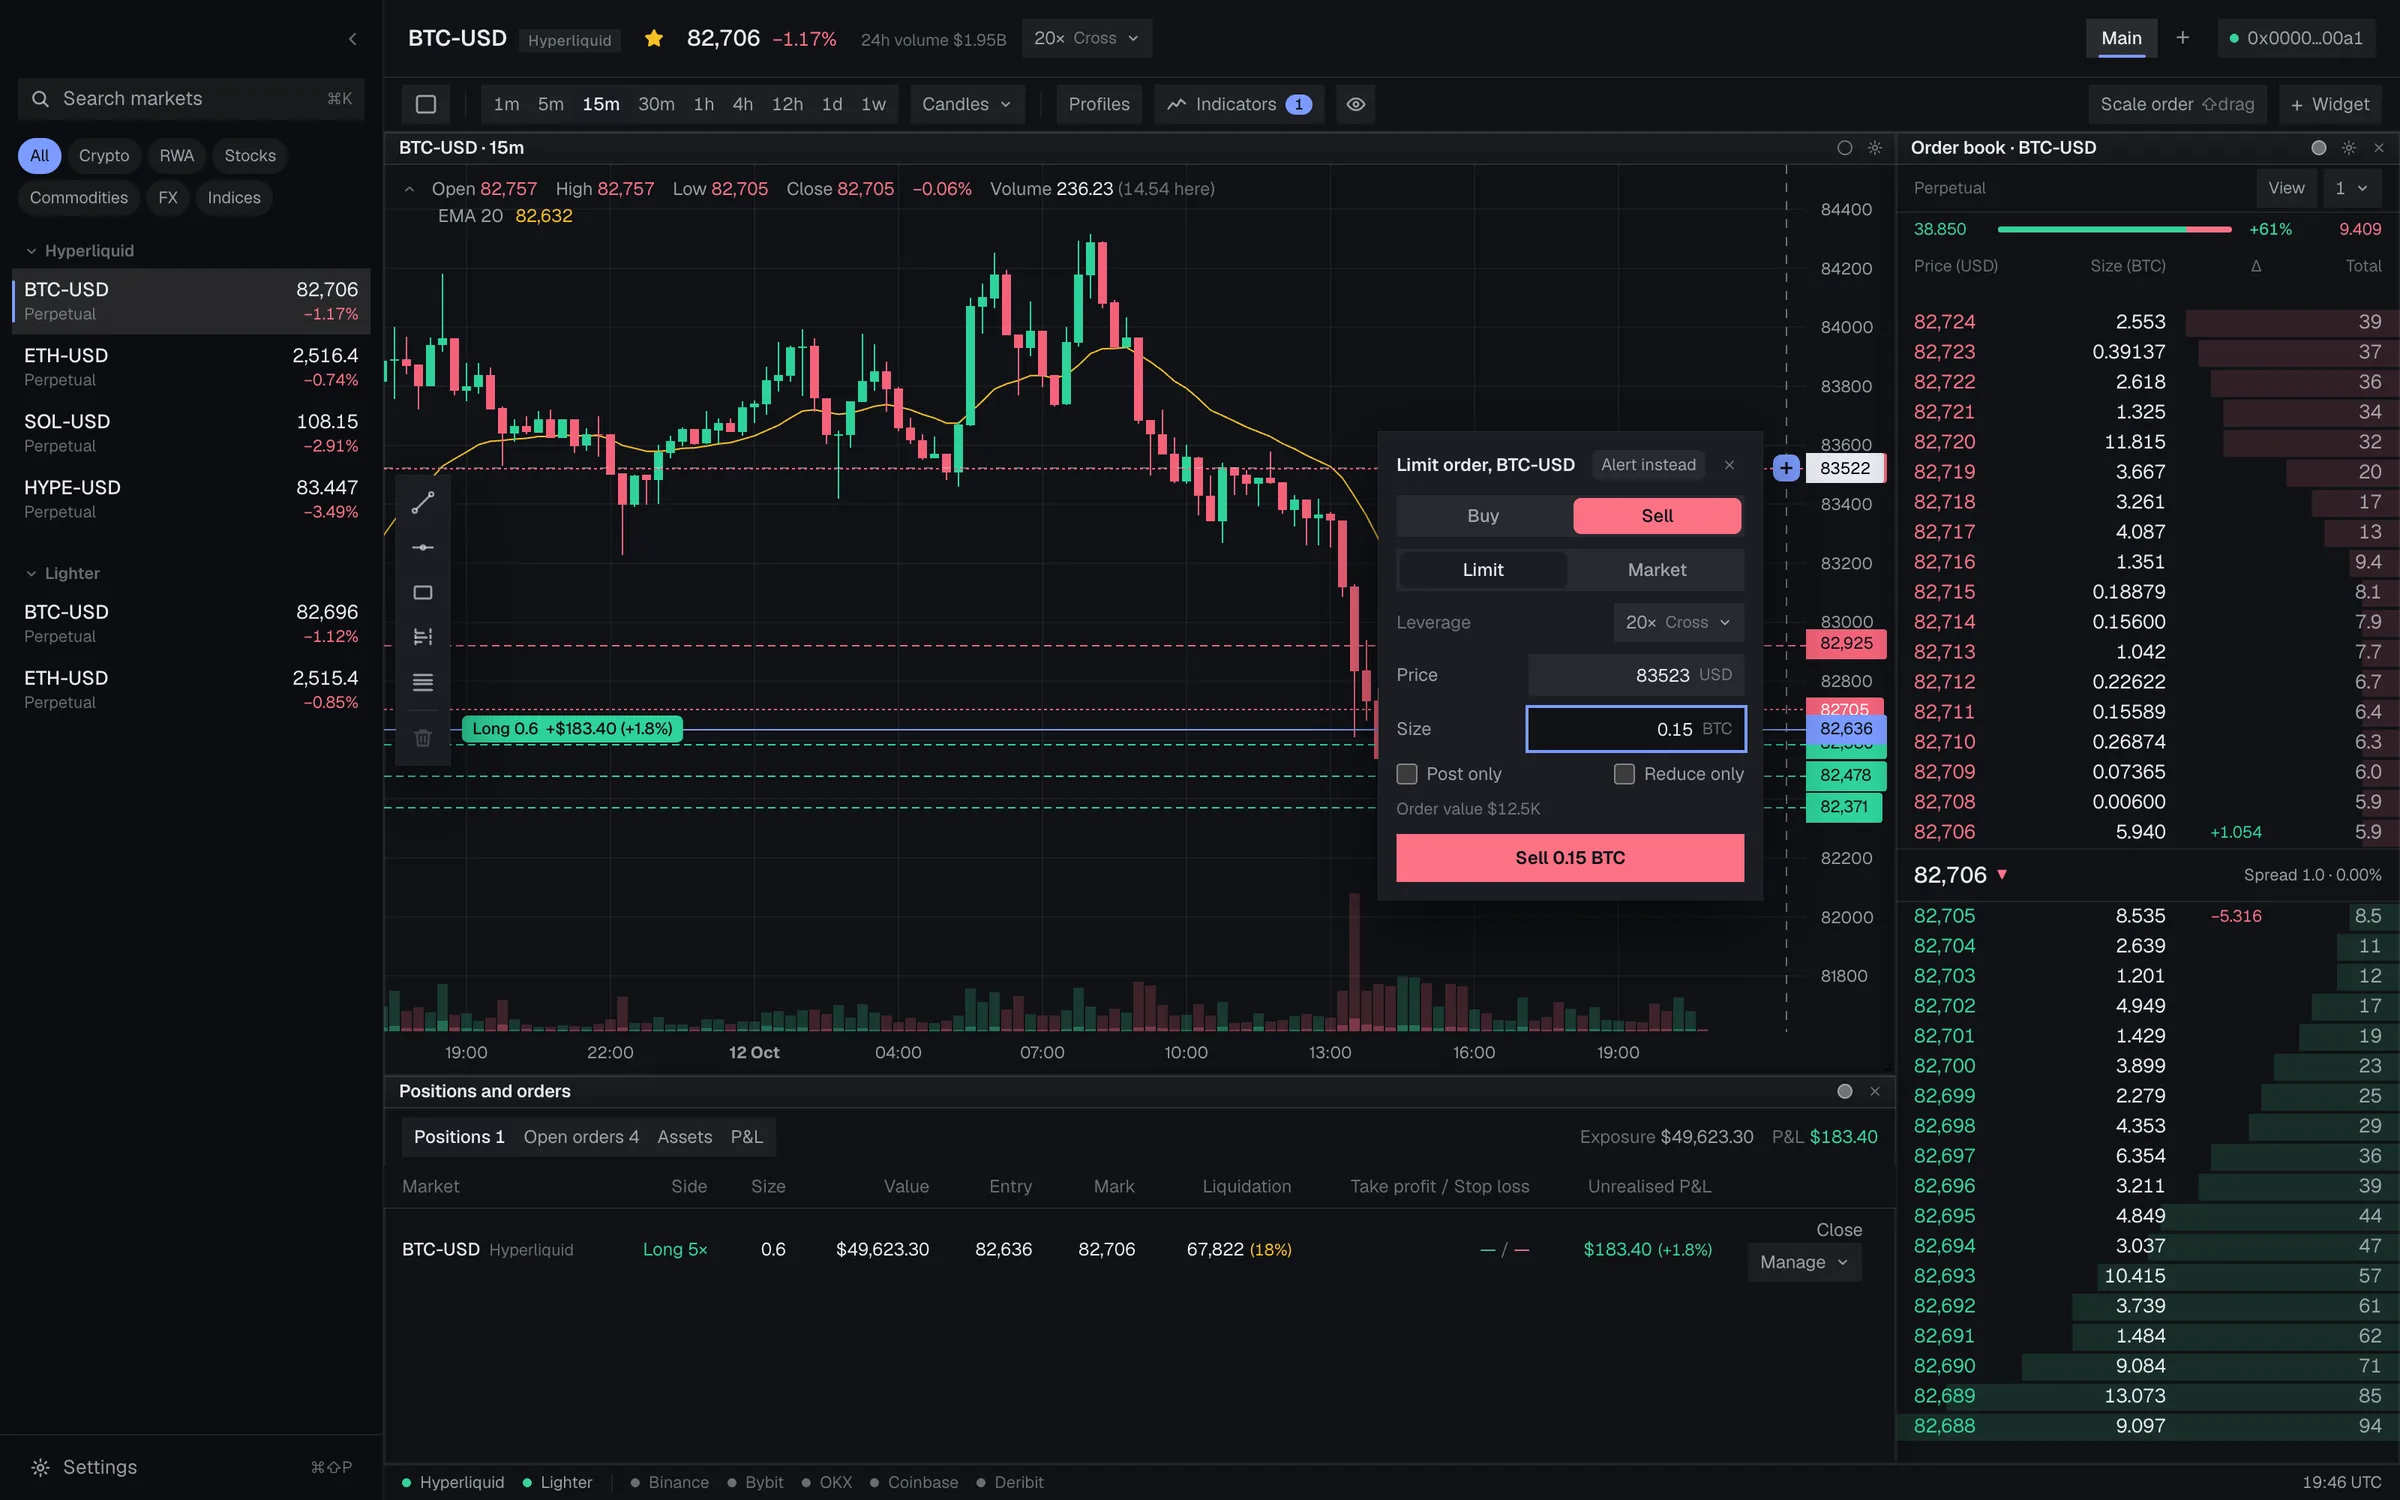This screenshot has width=2400, height=1500.
Task: Select the trend line drawing tool
Action: 423,502
